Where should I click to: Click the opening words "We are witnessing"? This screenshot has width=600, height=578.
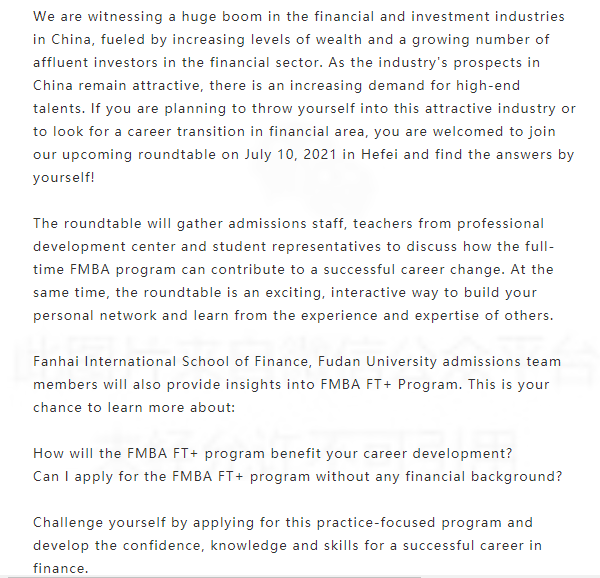93,18
